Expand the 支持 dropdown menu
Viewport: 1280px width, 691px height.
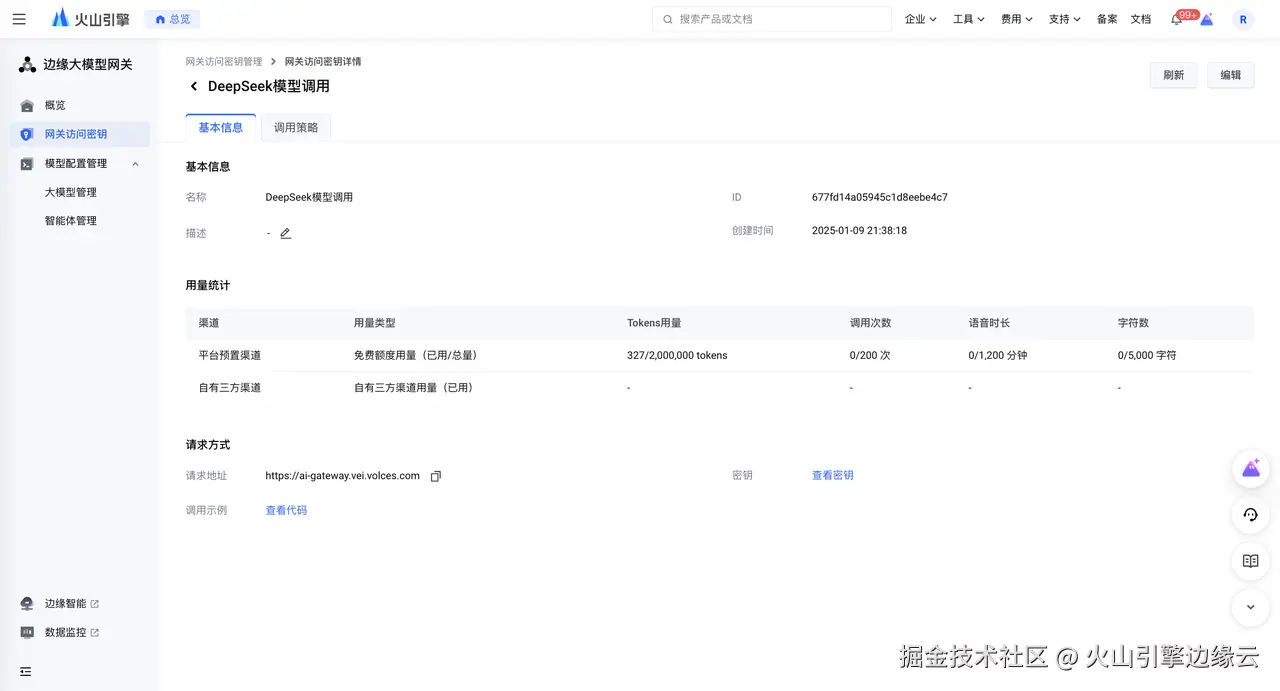coord(1064,19)
